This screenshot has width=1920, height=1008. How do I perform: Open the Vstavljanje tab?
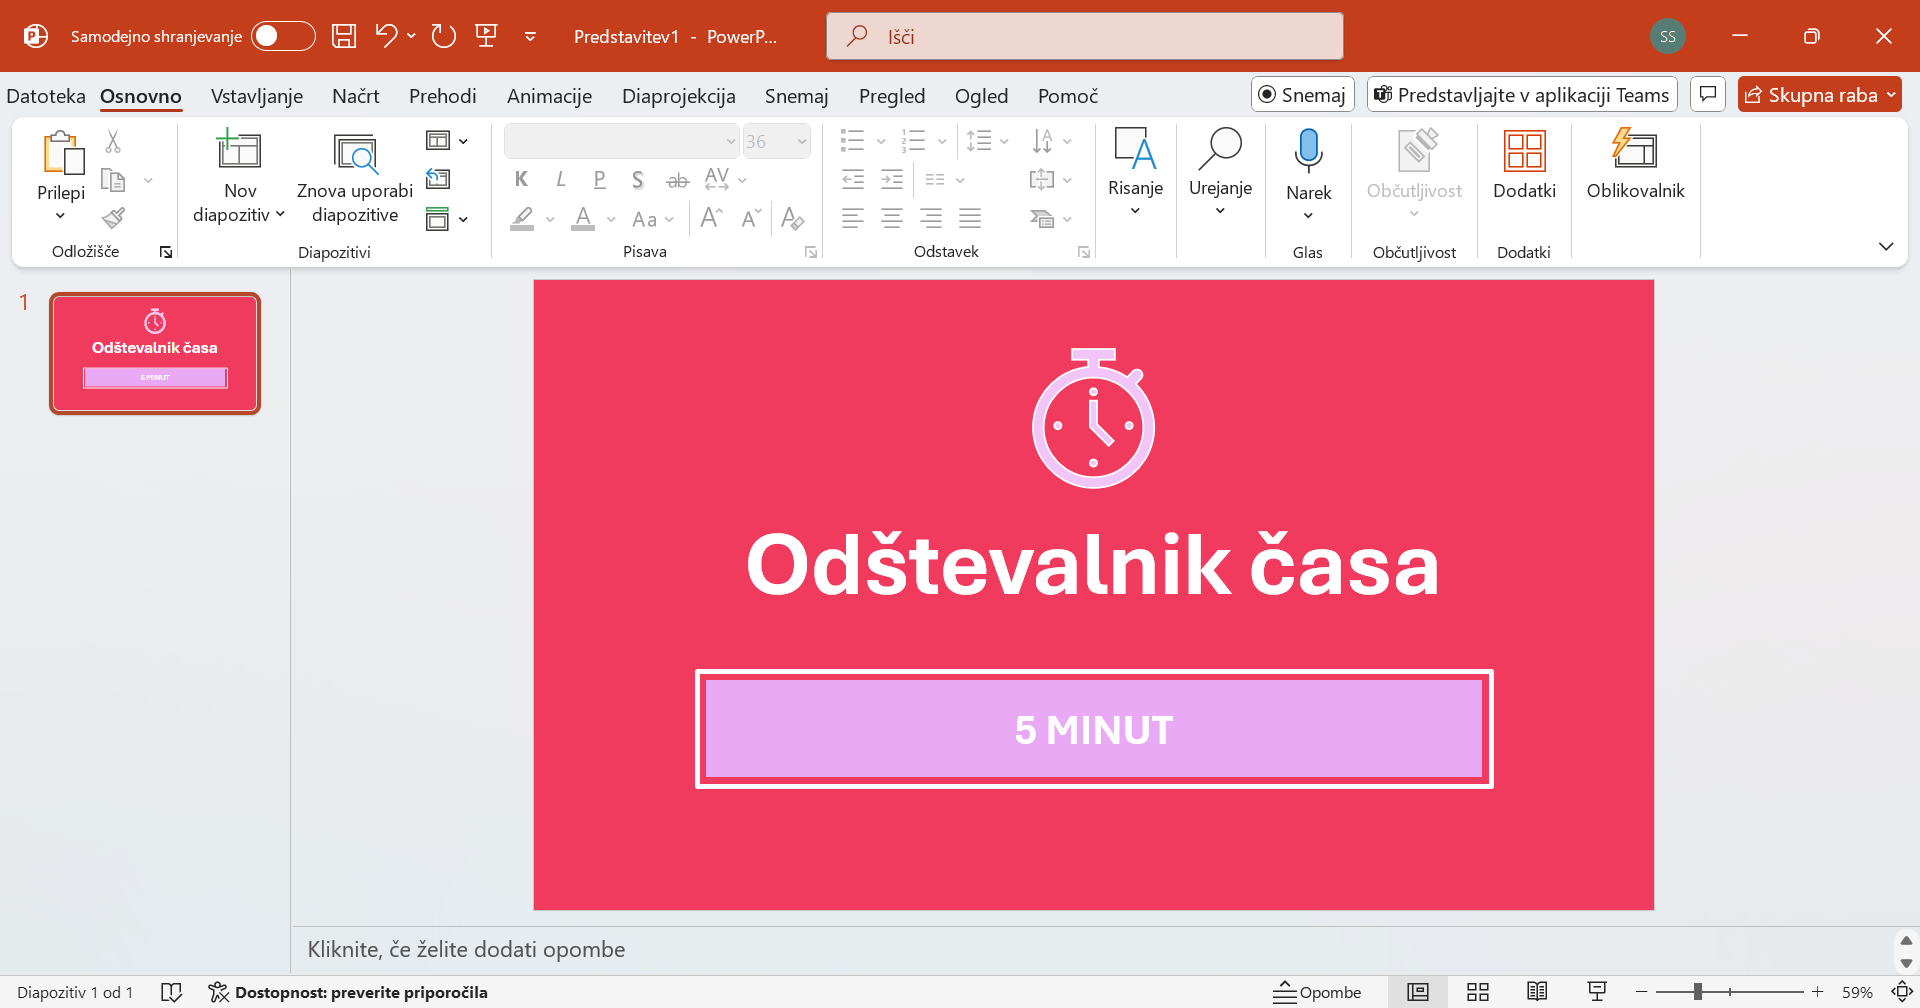click(x=257, y=96)
